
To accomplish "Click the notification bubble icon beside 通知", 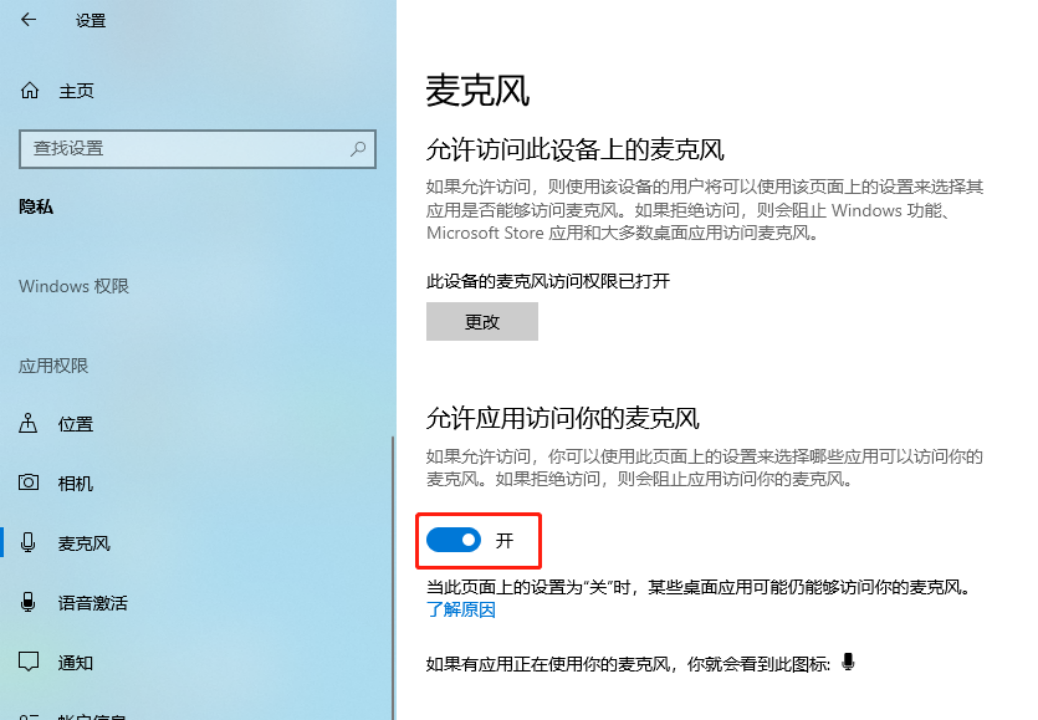I will pos(28,661).
